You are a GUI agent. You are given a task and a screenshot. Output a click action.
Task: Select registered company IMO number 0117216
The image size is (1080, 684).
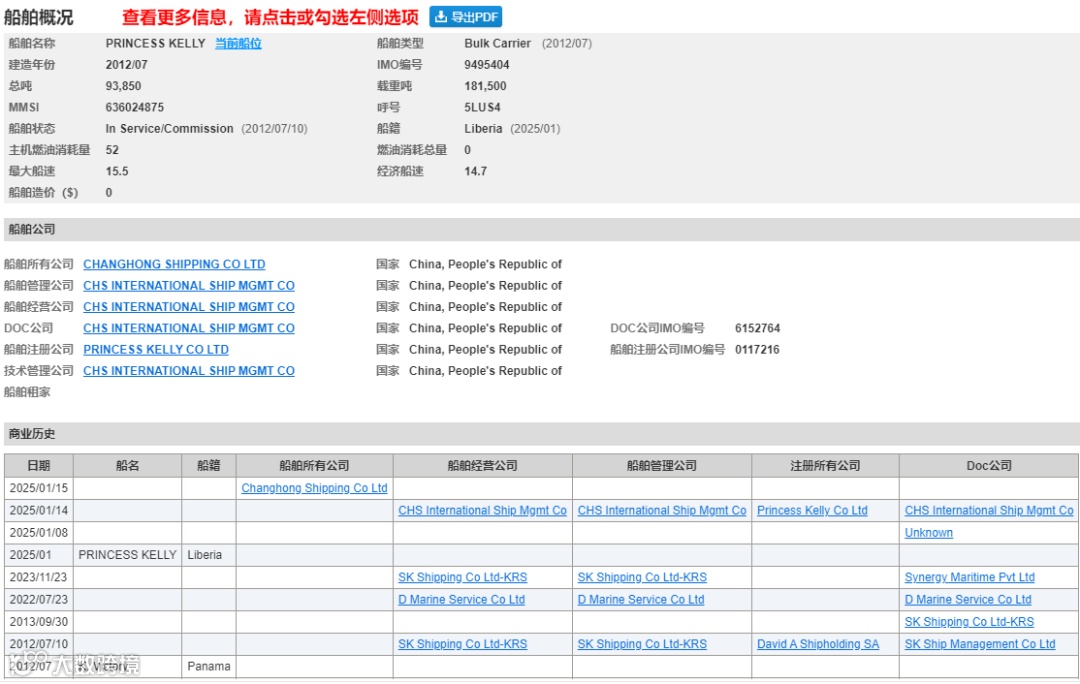758,349
